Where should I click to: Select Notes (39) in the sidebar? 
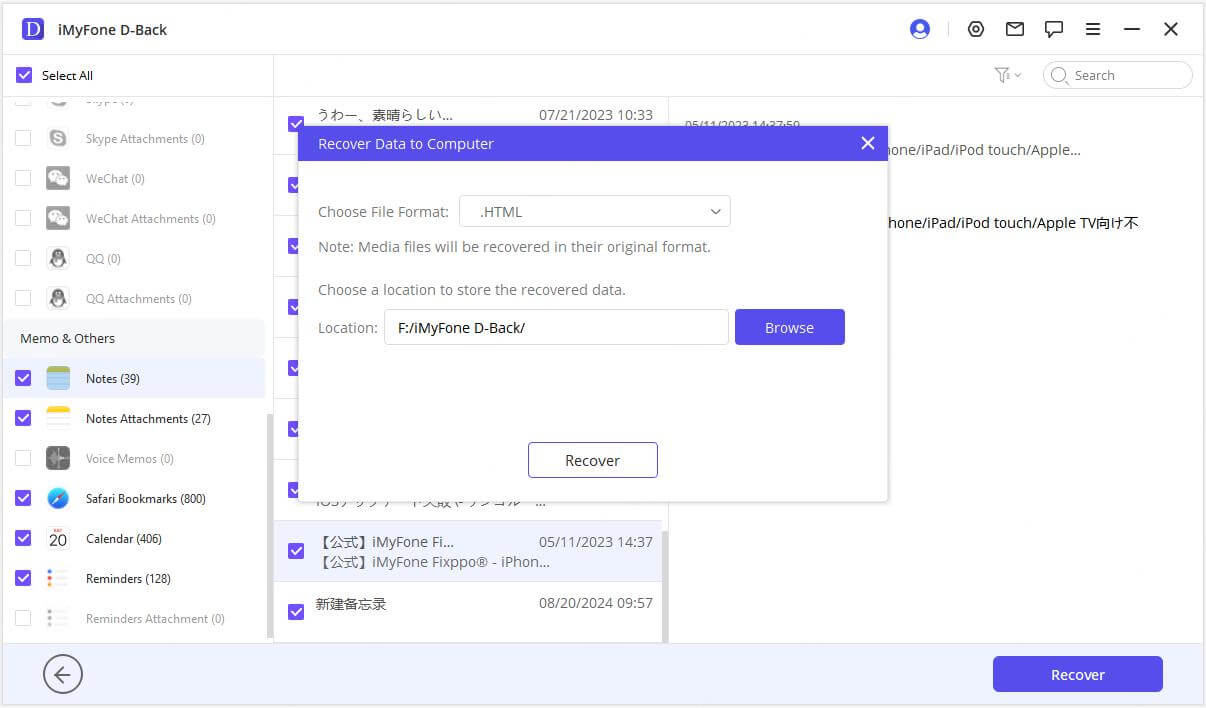coord(134,378)
